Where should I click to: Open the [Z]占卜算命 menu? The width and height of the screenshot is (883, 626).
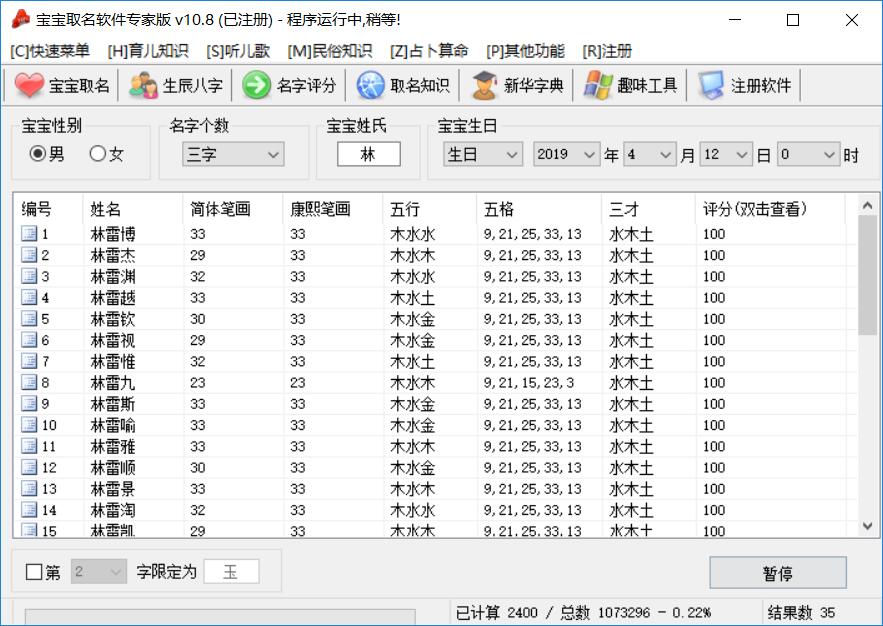coord(429,51)
